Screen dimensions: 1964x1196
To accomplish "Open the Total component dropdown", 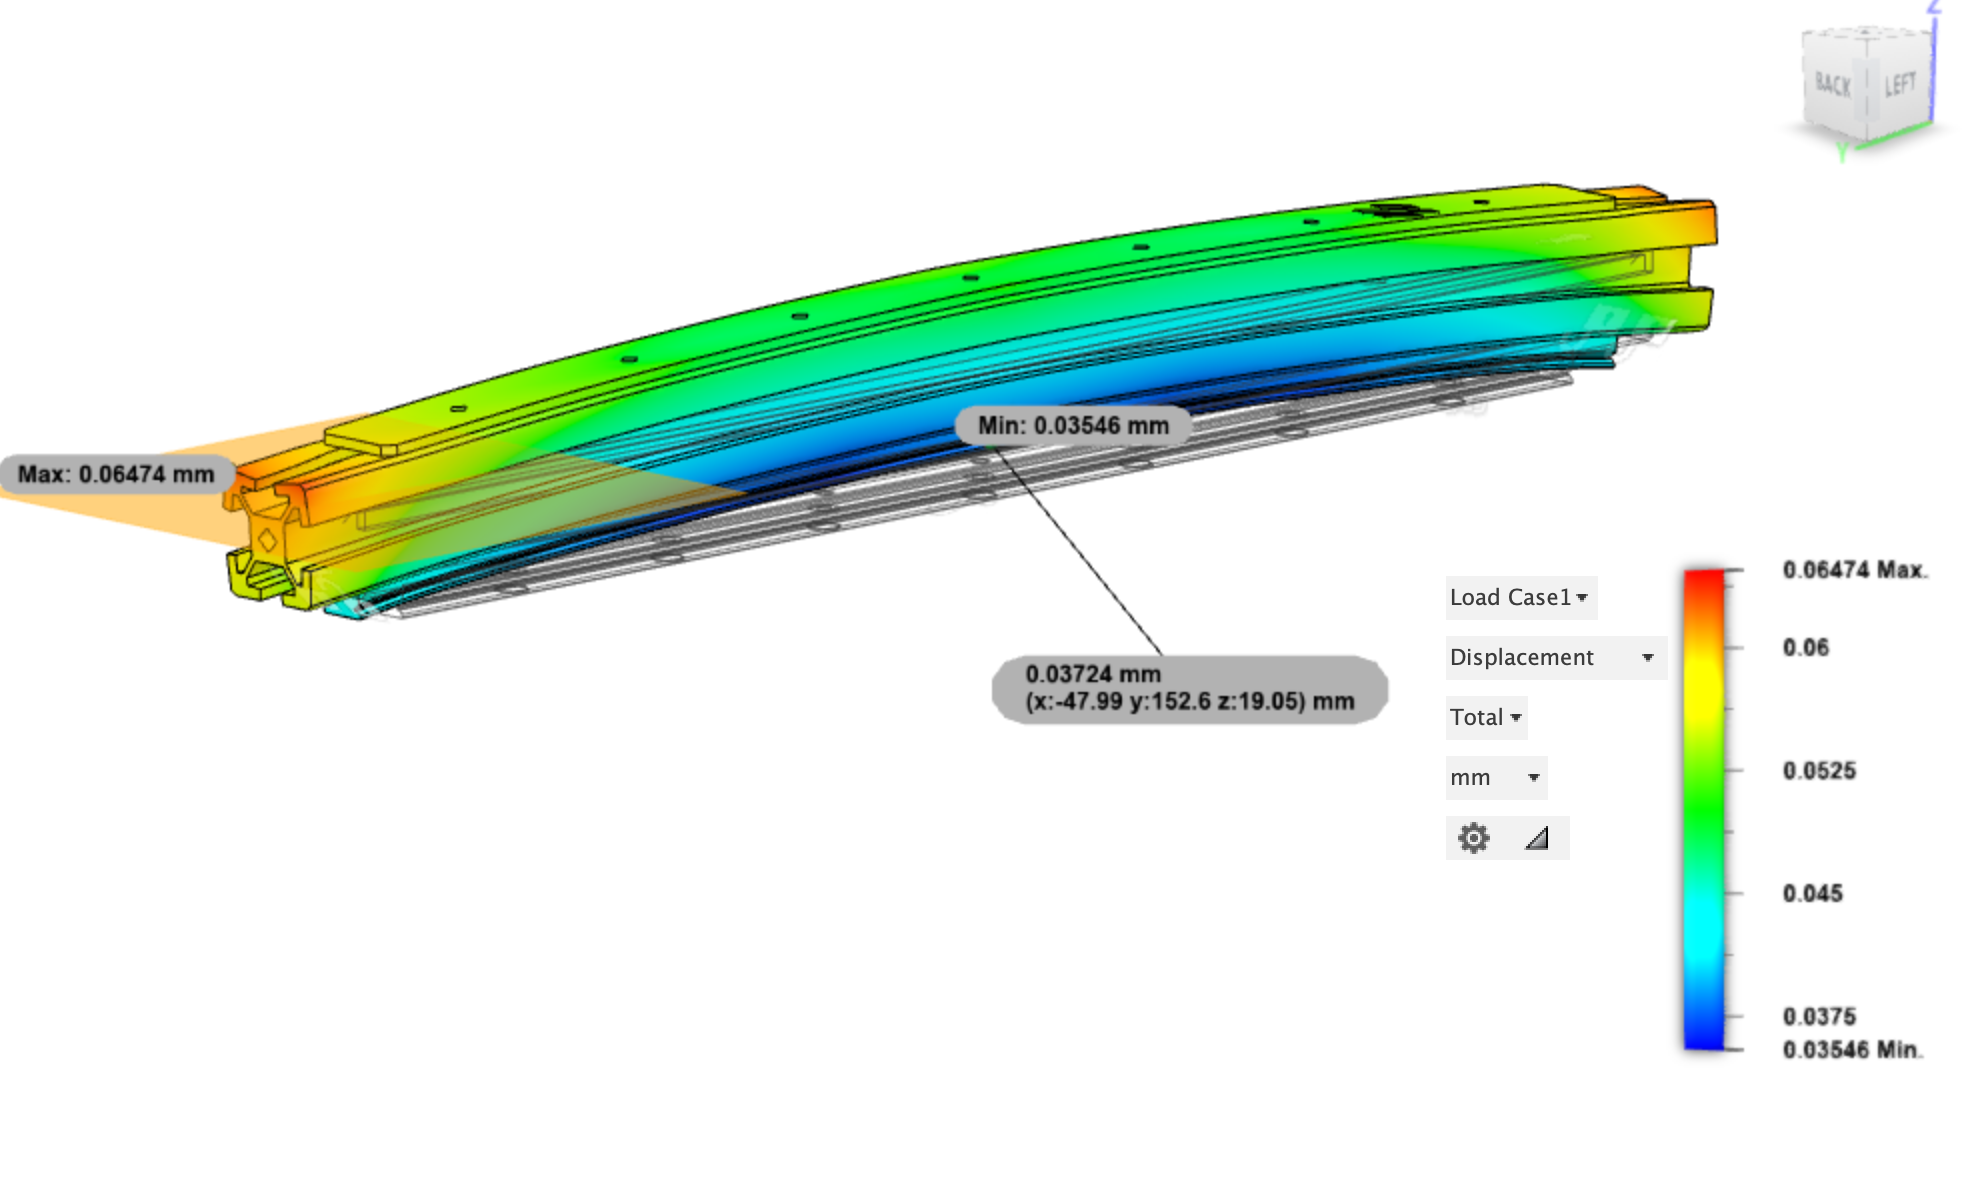I will coord(1486,718).
